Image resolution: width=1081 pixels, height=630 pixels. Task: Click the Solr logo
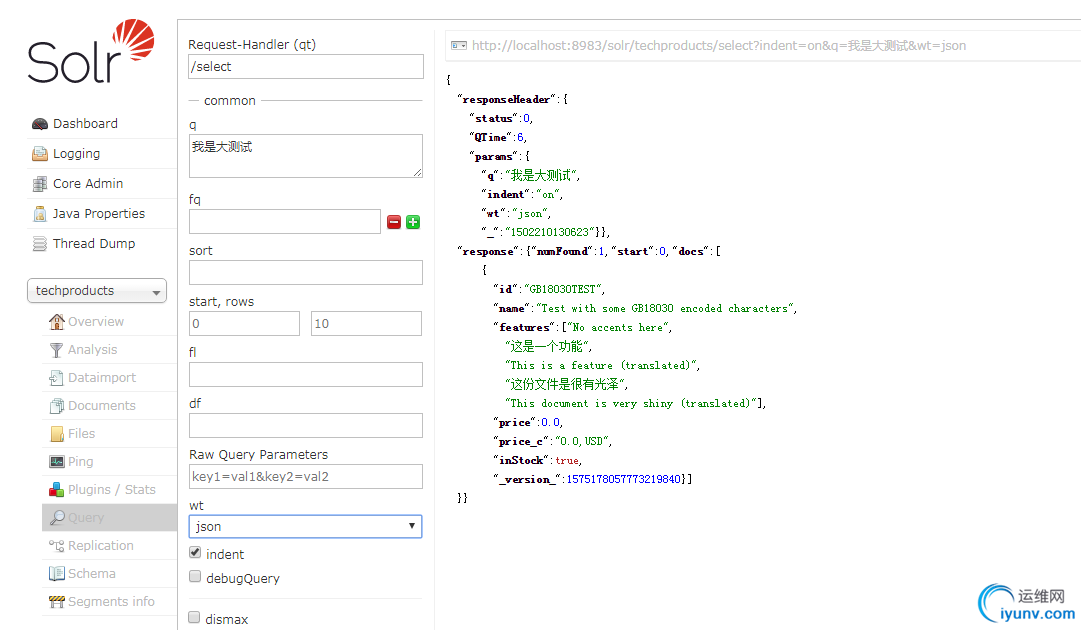pyautogui.click(x=91, y=52)
